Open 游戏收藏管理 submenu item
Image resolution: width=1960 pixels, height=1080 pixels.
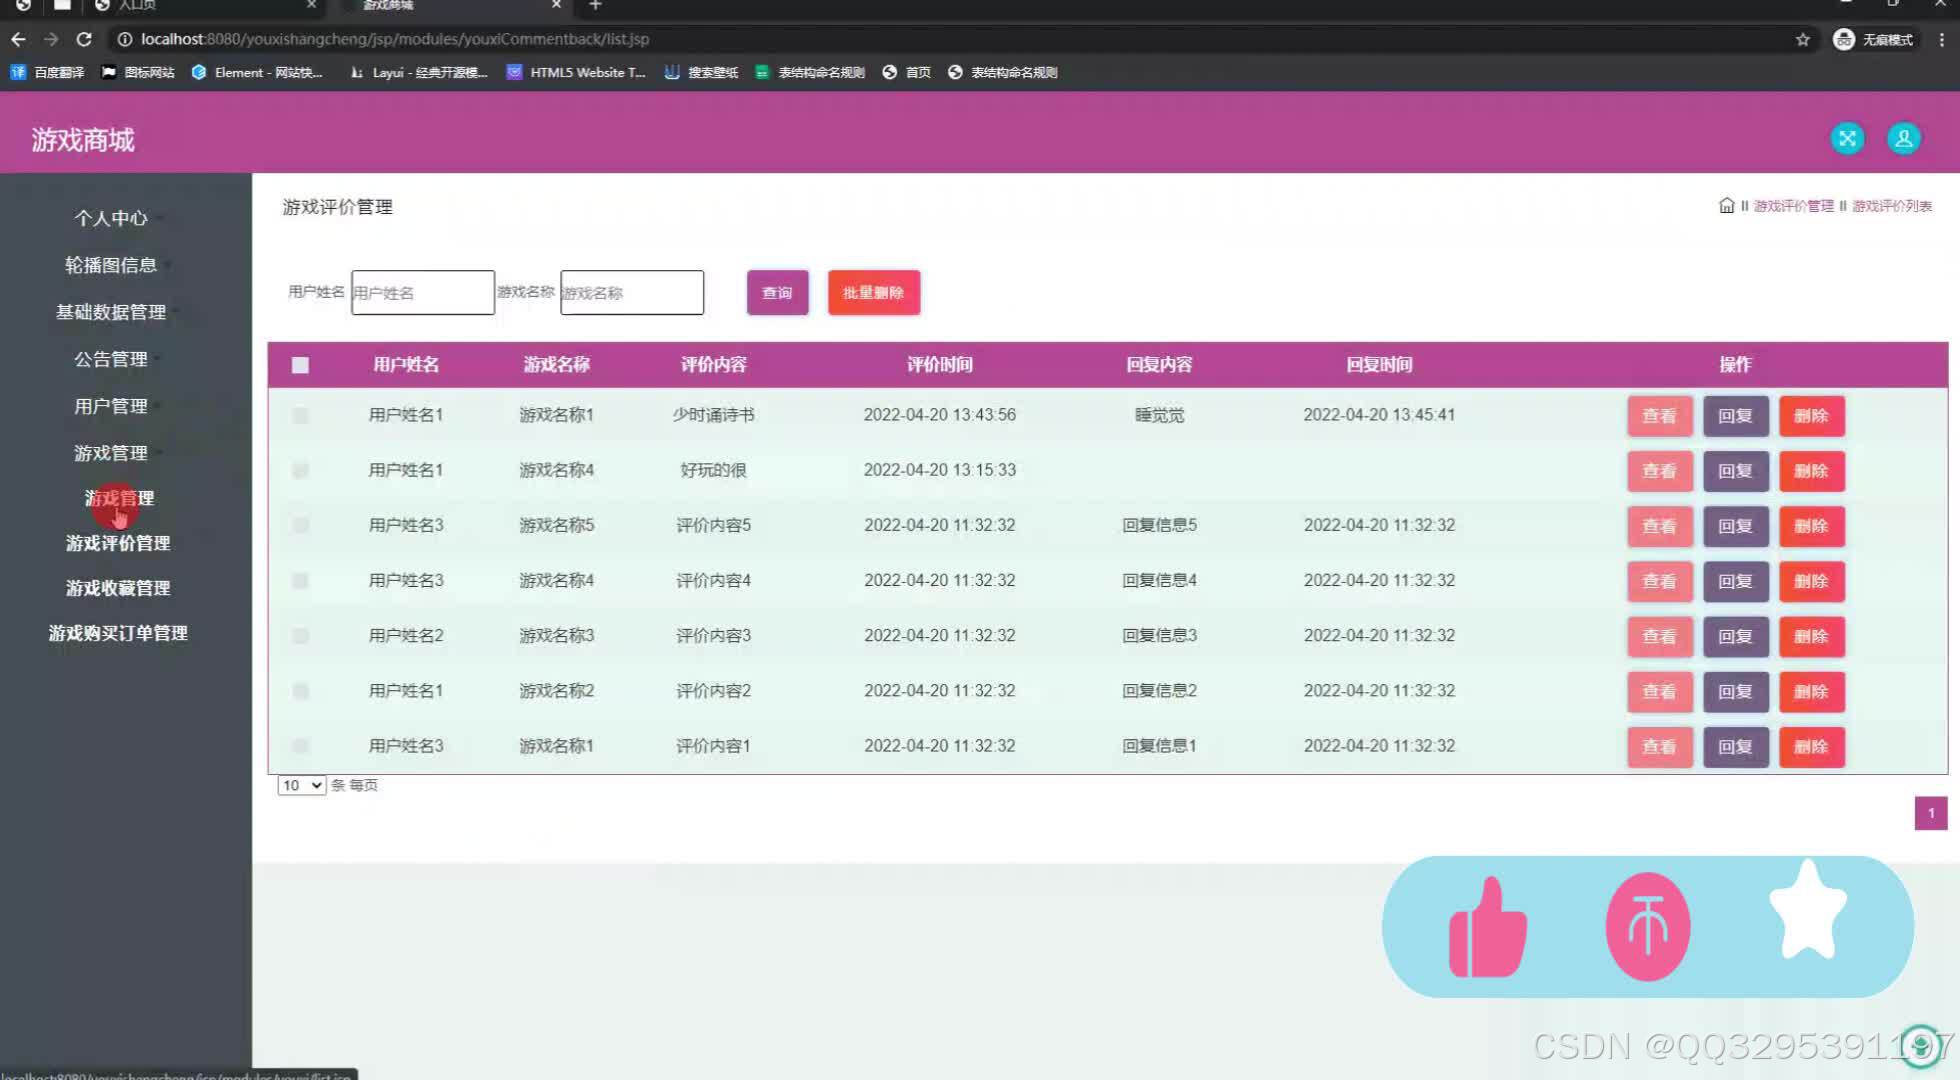[118, 588]
